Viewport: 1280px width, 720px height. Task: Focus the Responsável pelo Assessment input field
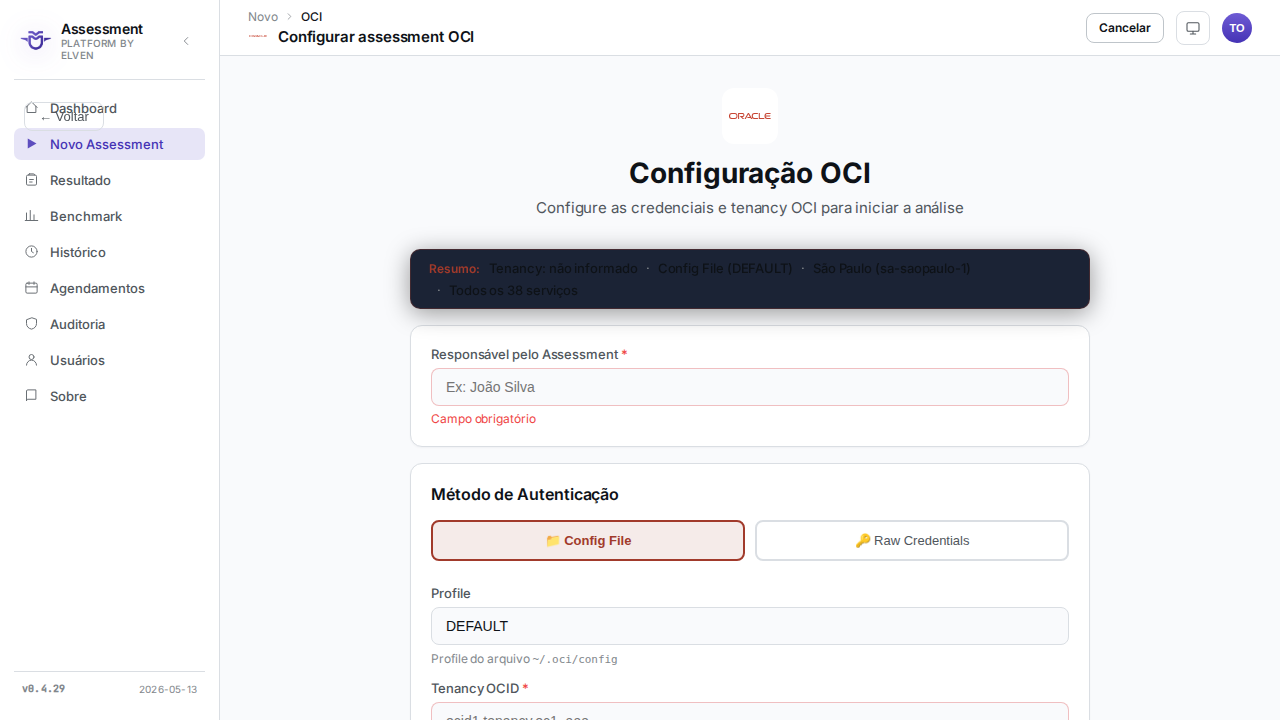pos(750,387)
